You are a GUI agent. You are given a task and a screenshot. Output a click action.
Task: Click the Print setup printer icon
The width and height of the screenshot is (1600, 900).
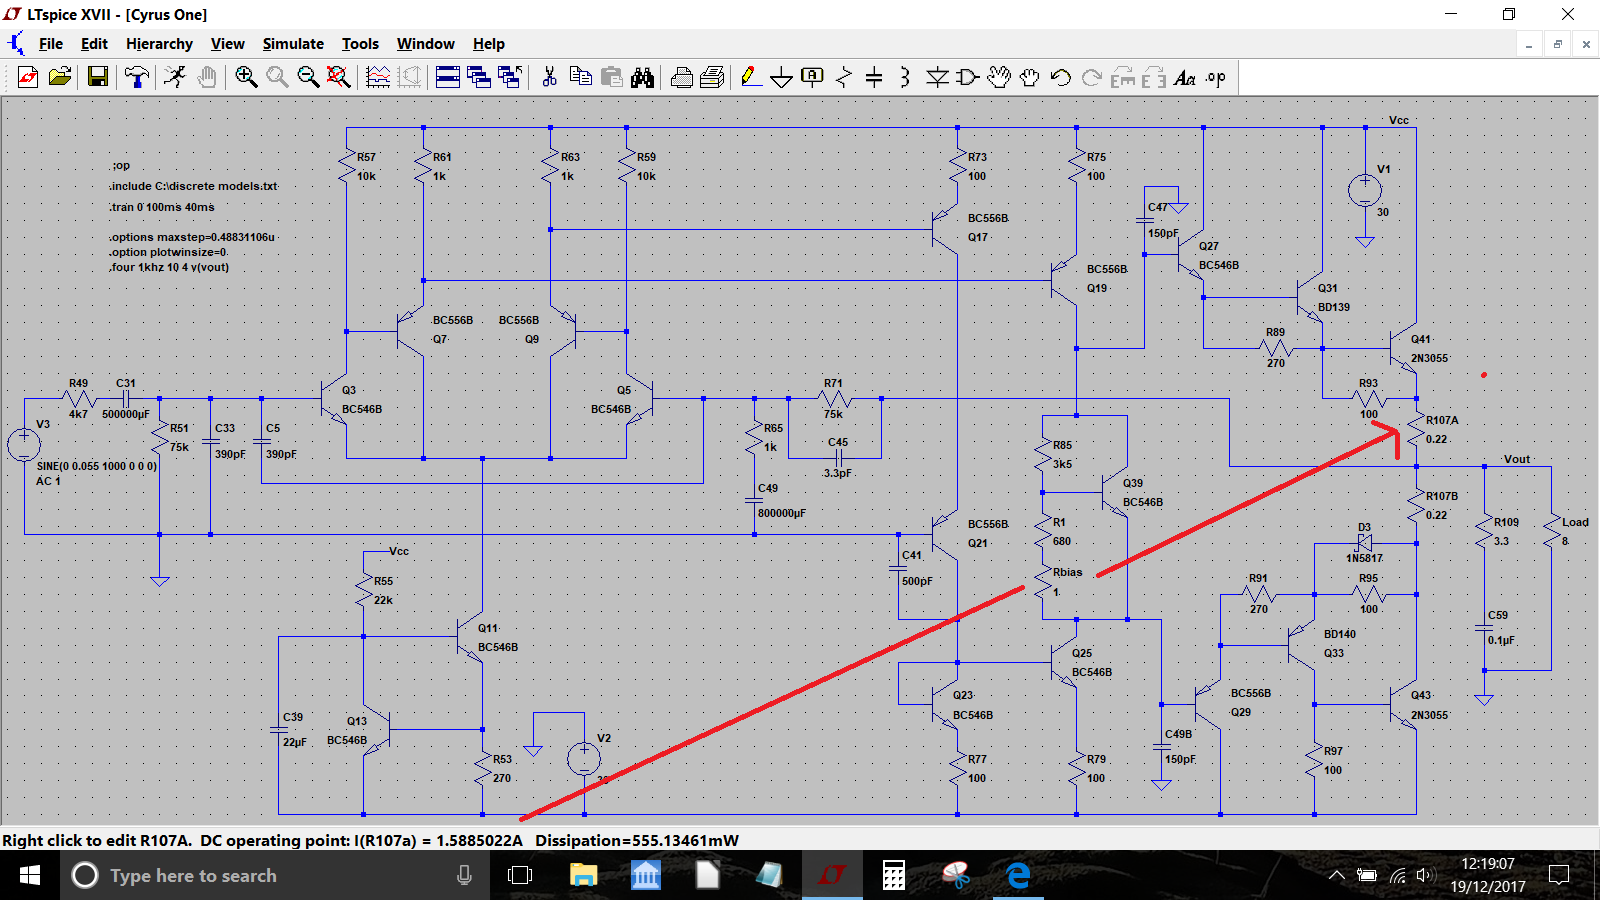tap(682, 77)
